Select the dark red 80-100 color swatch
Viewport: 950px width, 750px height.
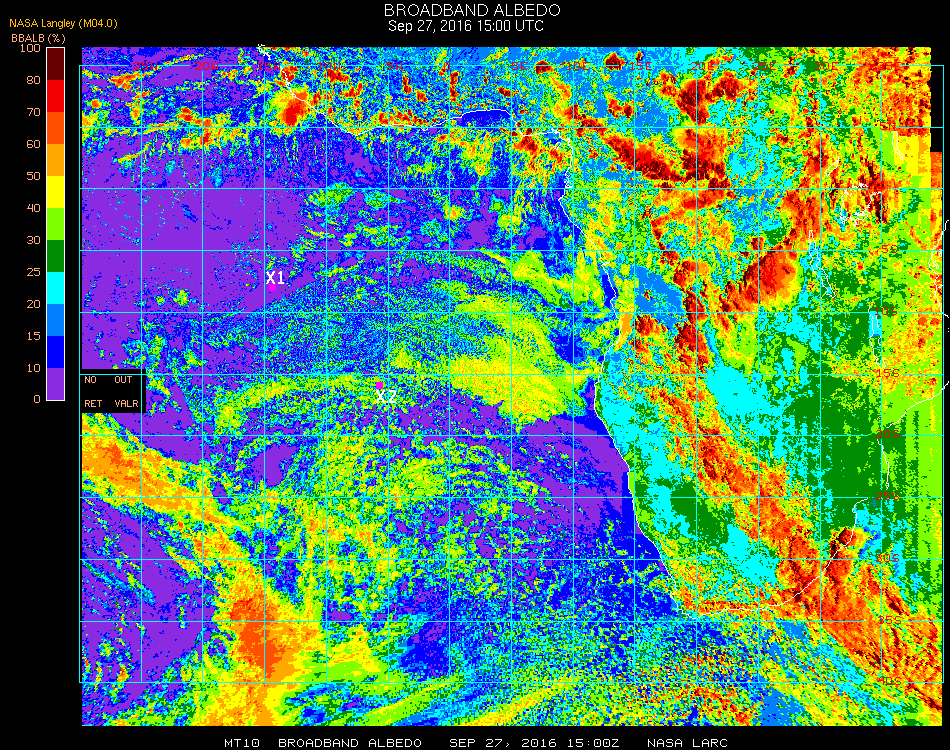click(56, 64)
